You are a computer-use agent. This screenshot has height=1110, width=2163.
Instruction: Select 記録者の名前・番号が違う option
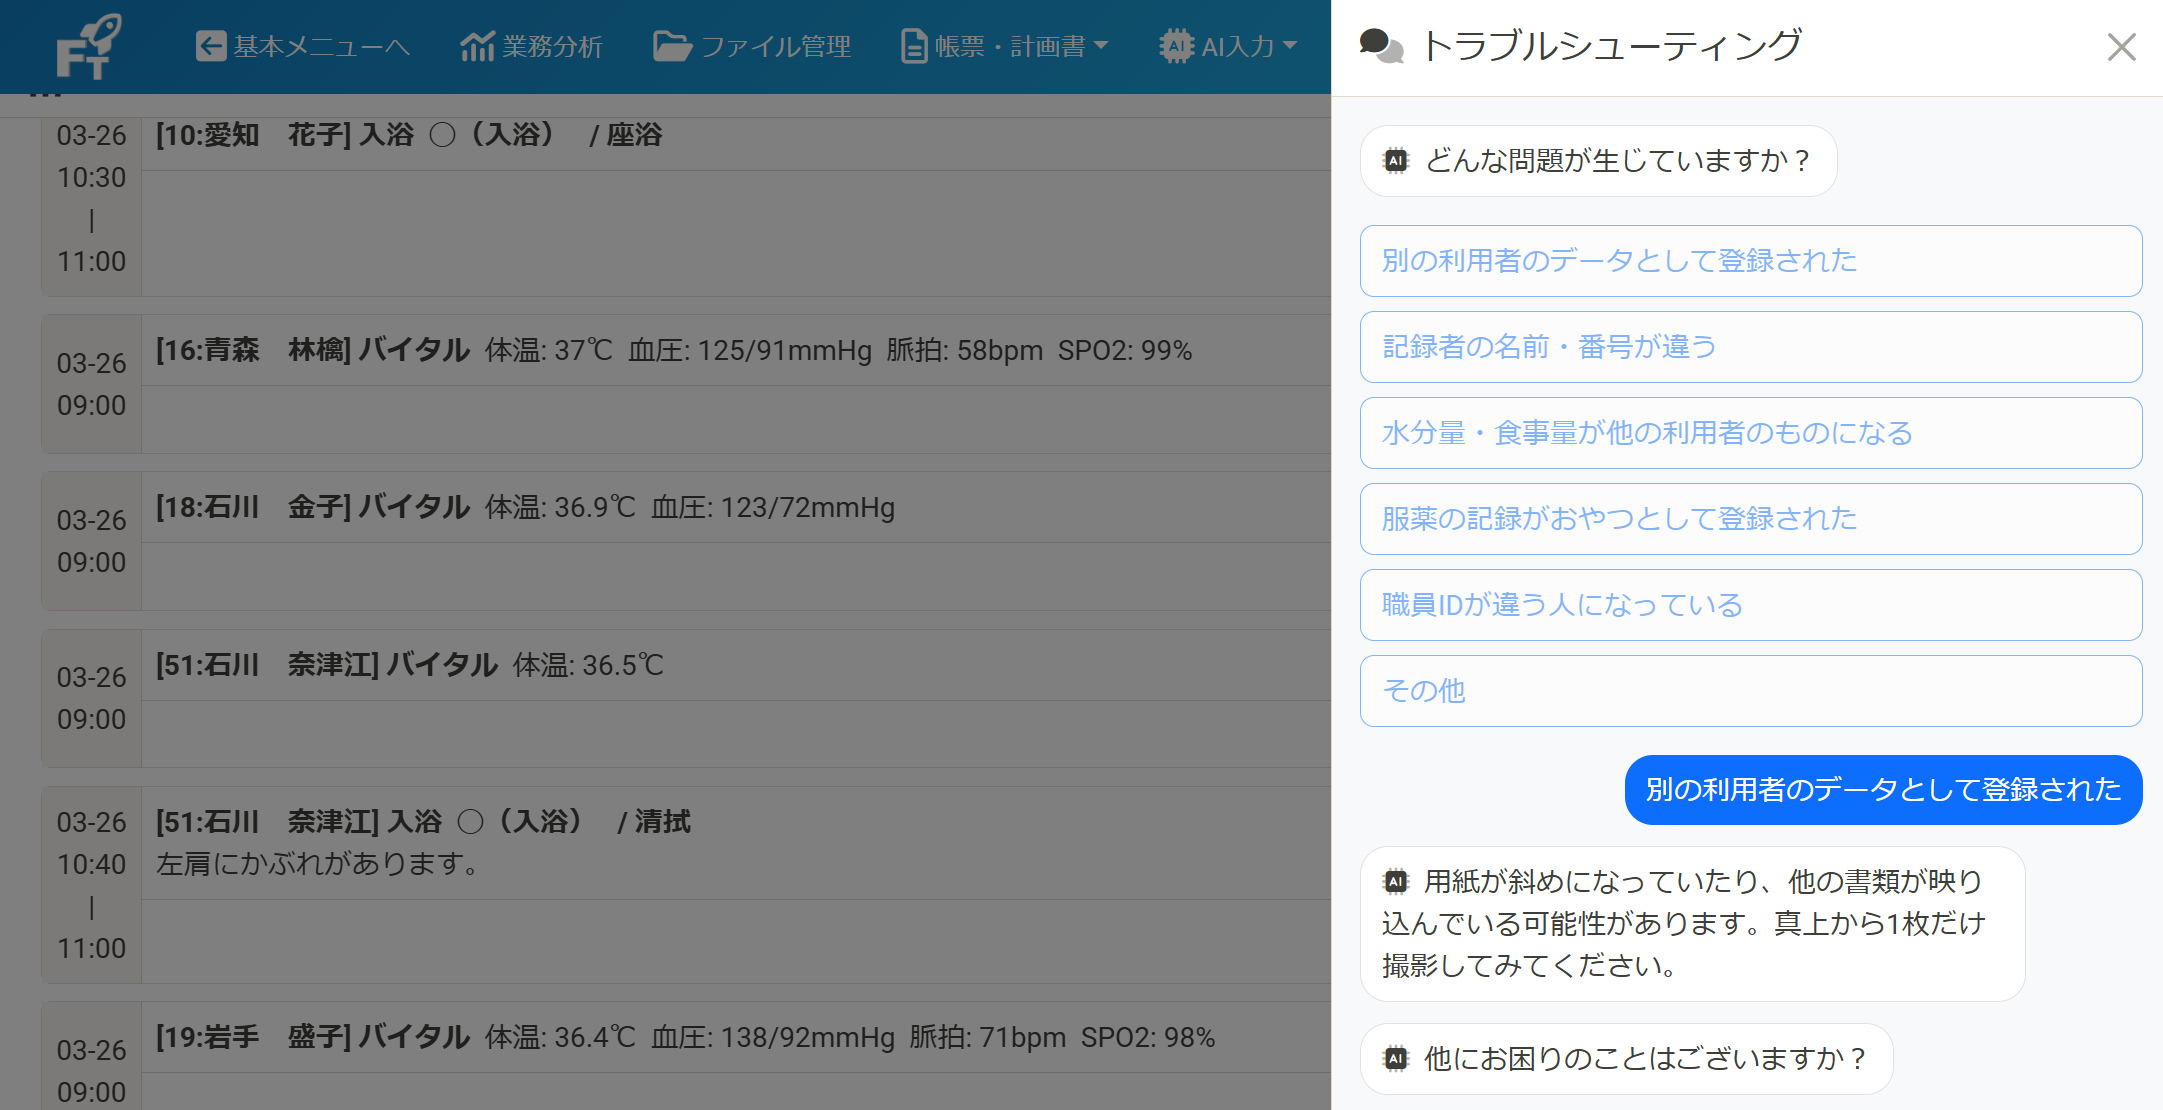pos(1749,347)
